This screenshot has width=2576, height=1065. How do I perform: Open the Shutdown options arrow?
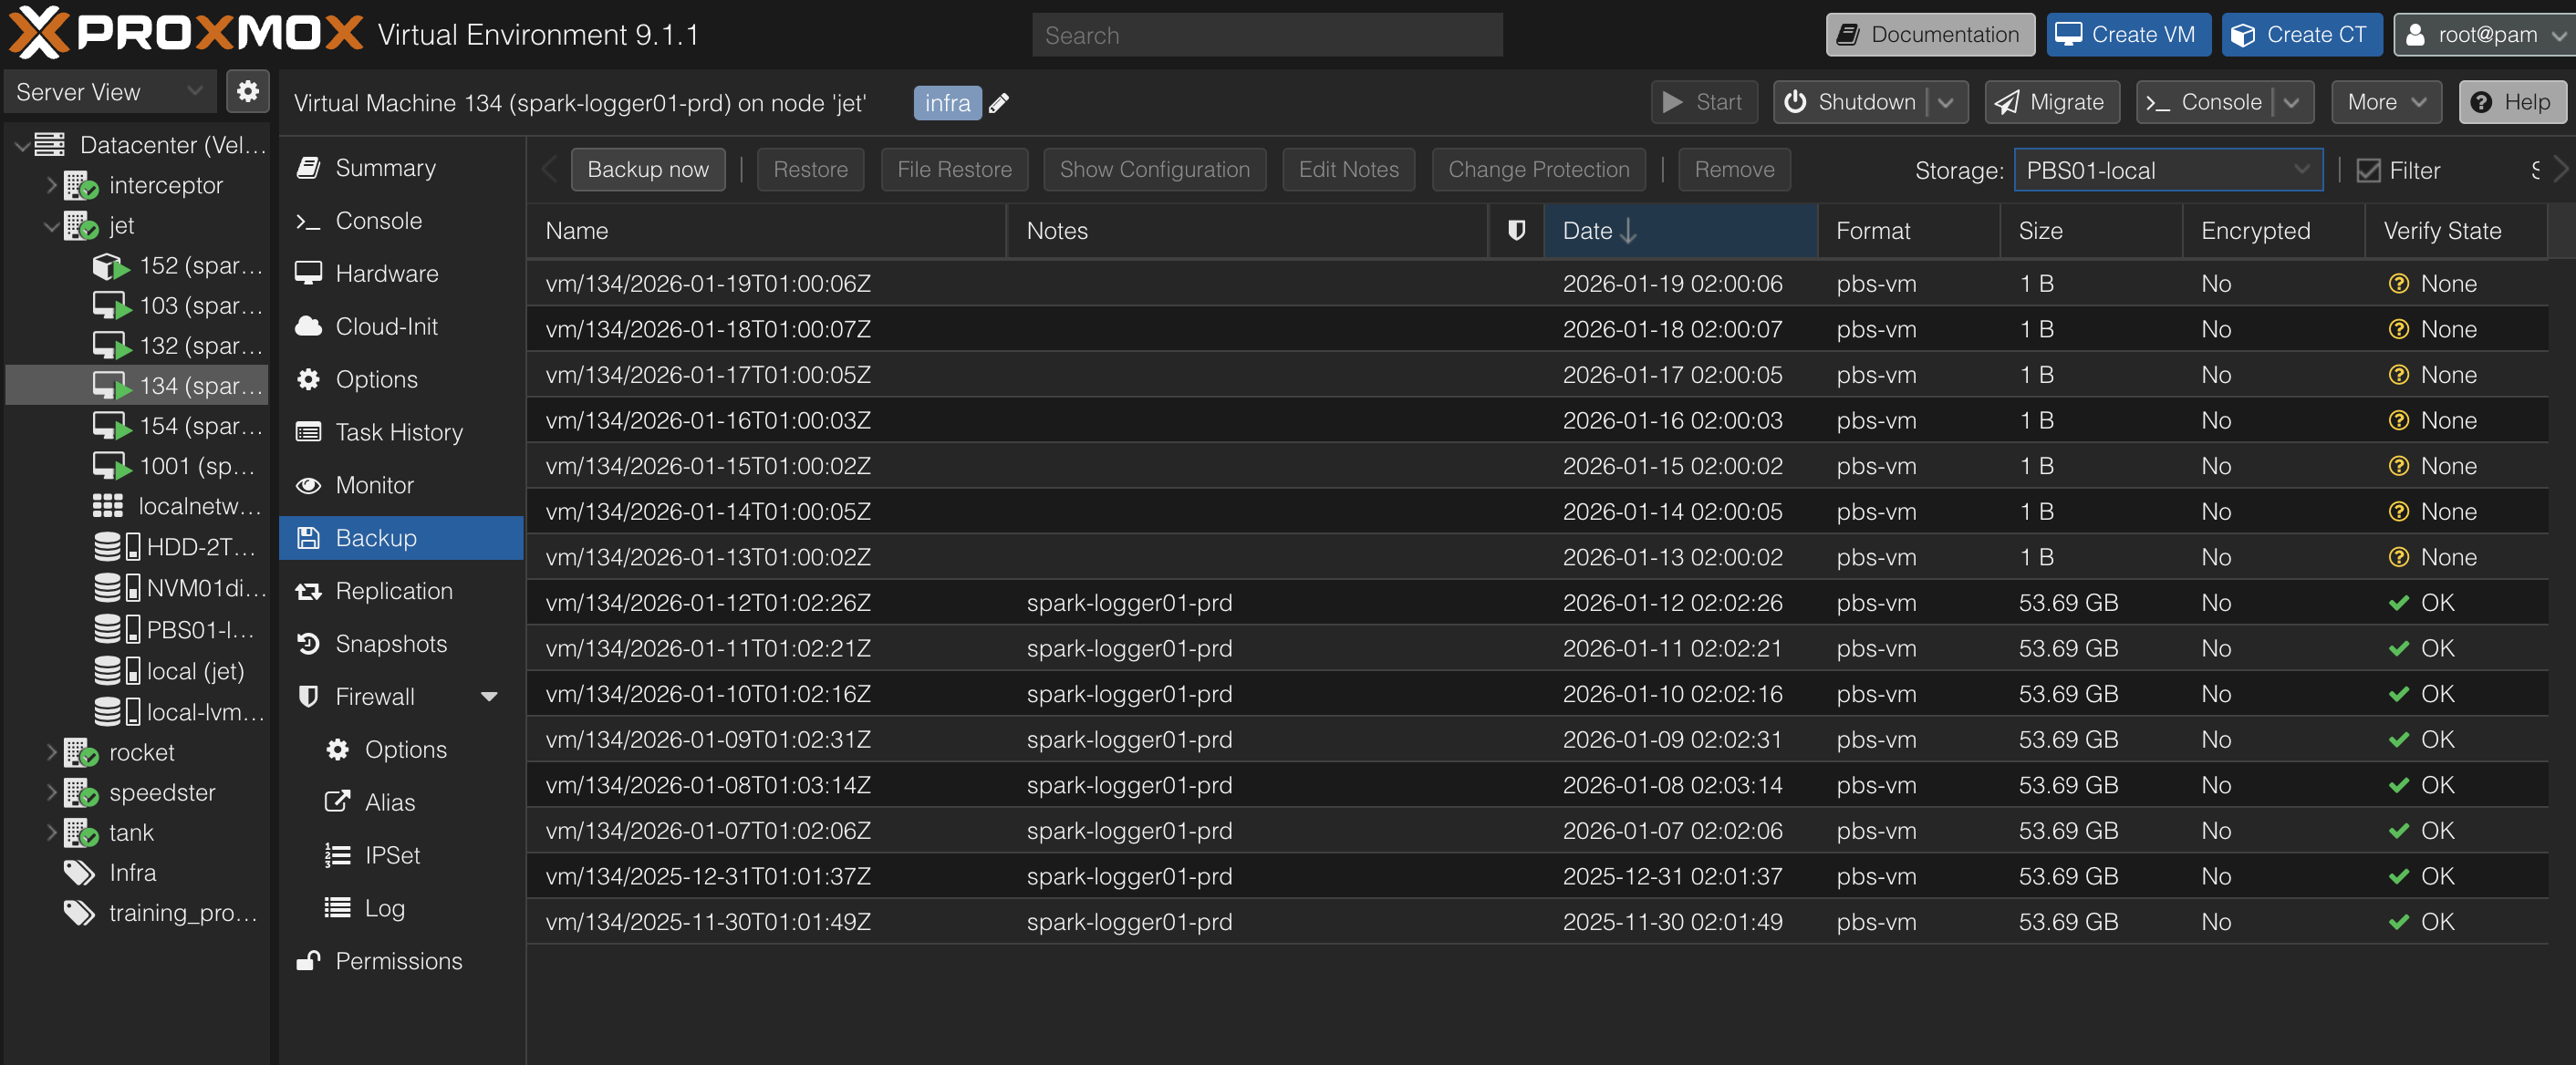pos(1945,102)
